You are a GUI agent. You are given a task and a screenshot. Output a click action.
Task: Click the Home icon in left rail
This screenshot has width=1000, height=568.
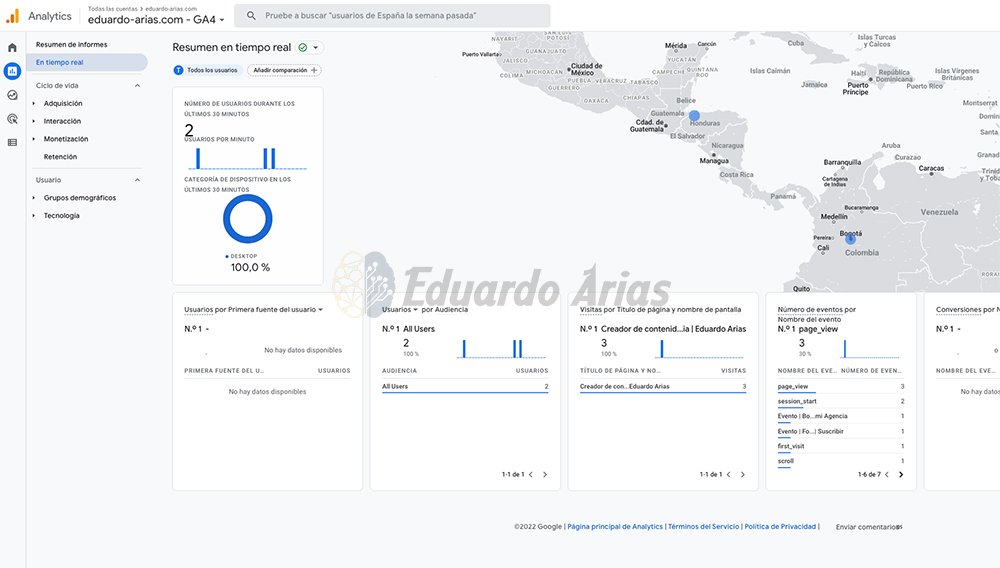tap(12, 47)
